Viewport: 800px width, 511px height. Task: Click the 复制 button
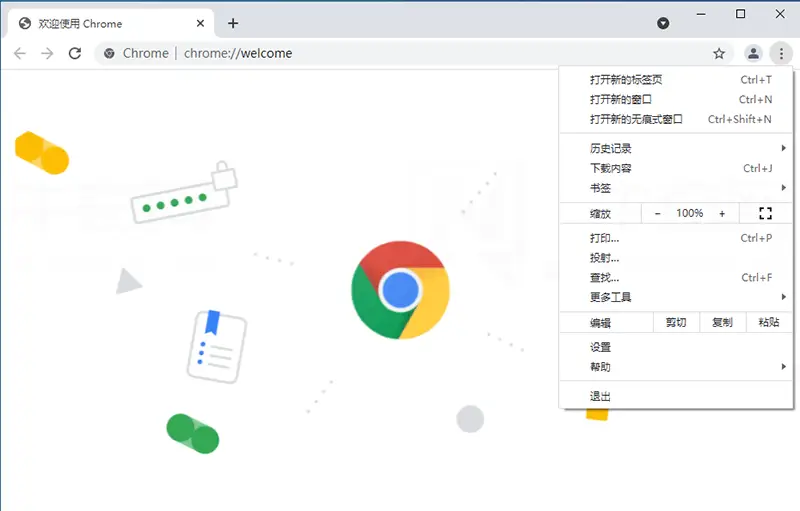[x=722, y=322]
